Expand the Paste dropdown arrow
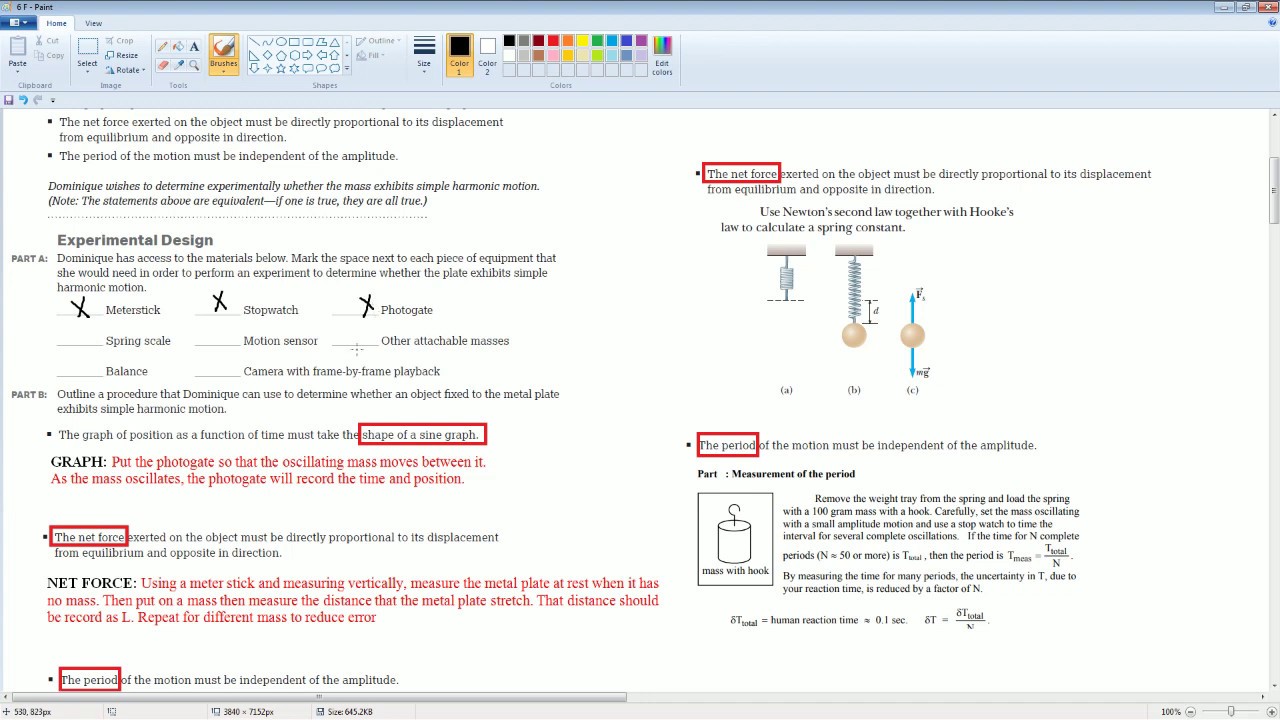This screenshot has width=1280, height=720. point(18,70)
